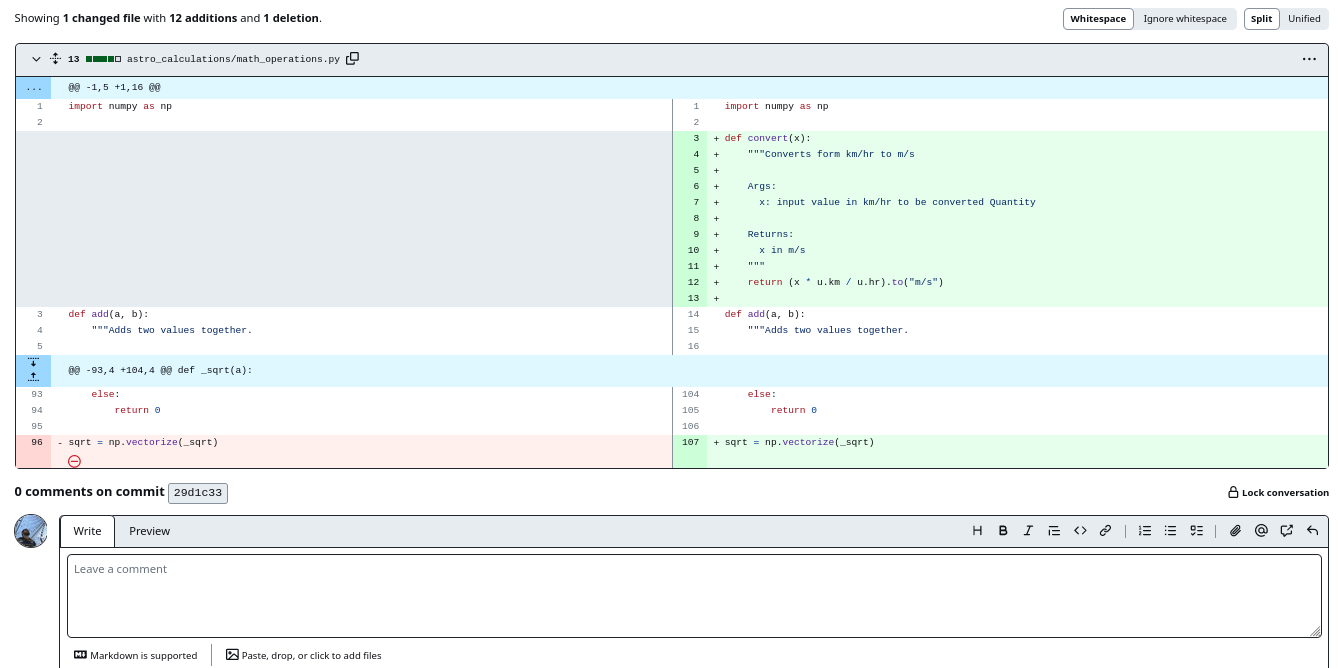Collapse the math_operations.py diff

click(36, 58)
